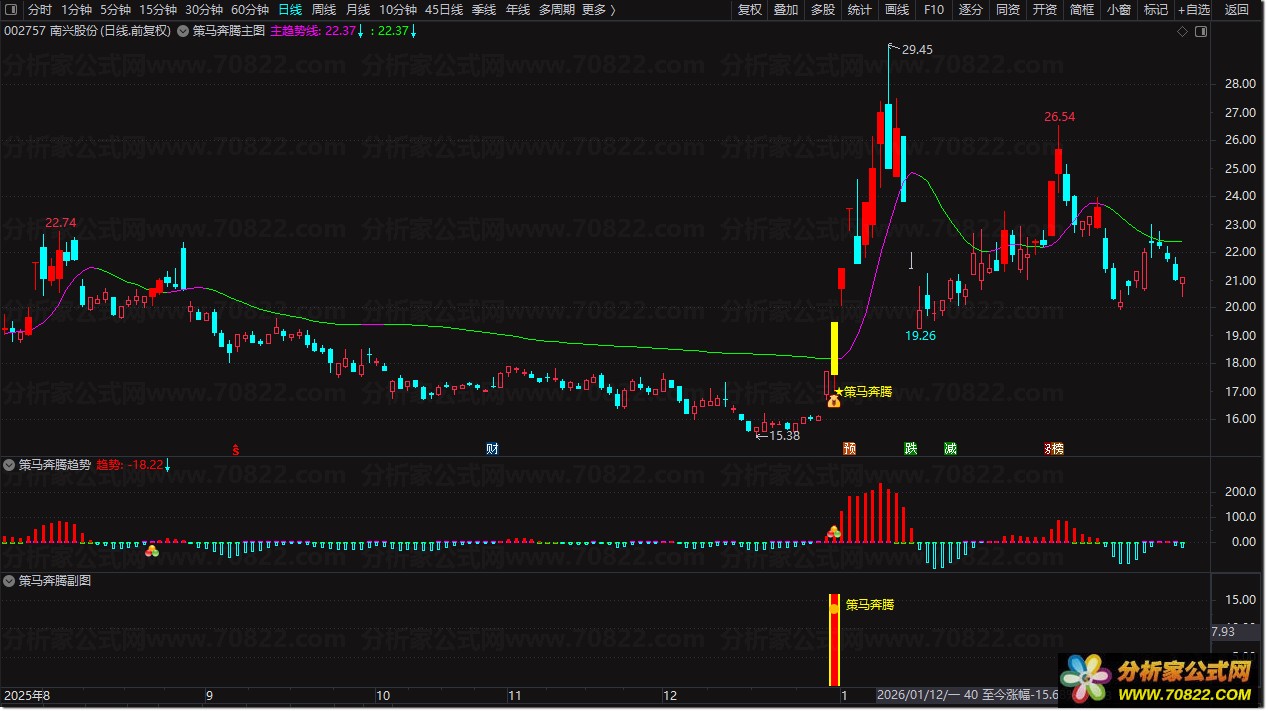Select the 年线 yearly tab
The width and height of the screenshot is (1268, 711).
pyautogui.click(x=518, y=9)
